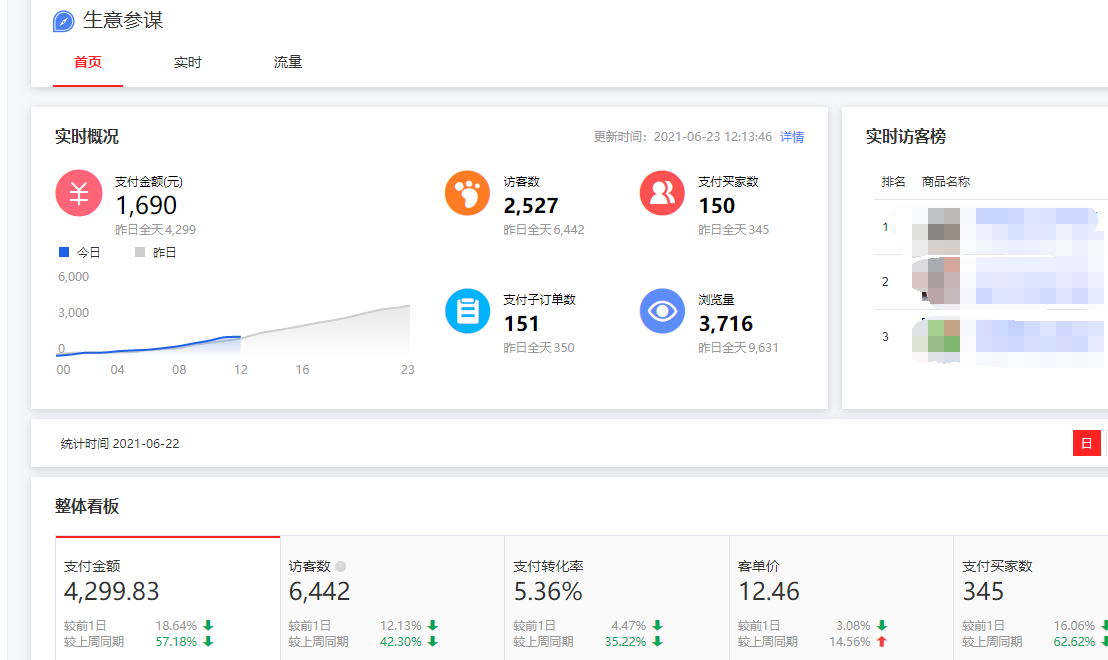Click the 昨日全天 6,442 text

click(x=544, y=230)
